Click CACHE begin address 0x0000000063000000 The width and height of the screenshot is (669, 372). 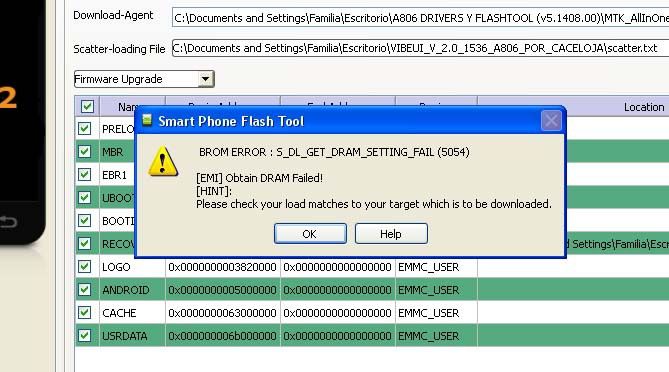222,313
